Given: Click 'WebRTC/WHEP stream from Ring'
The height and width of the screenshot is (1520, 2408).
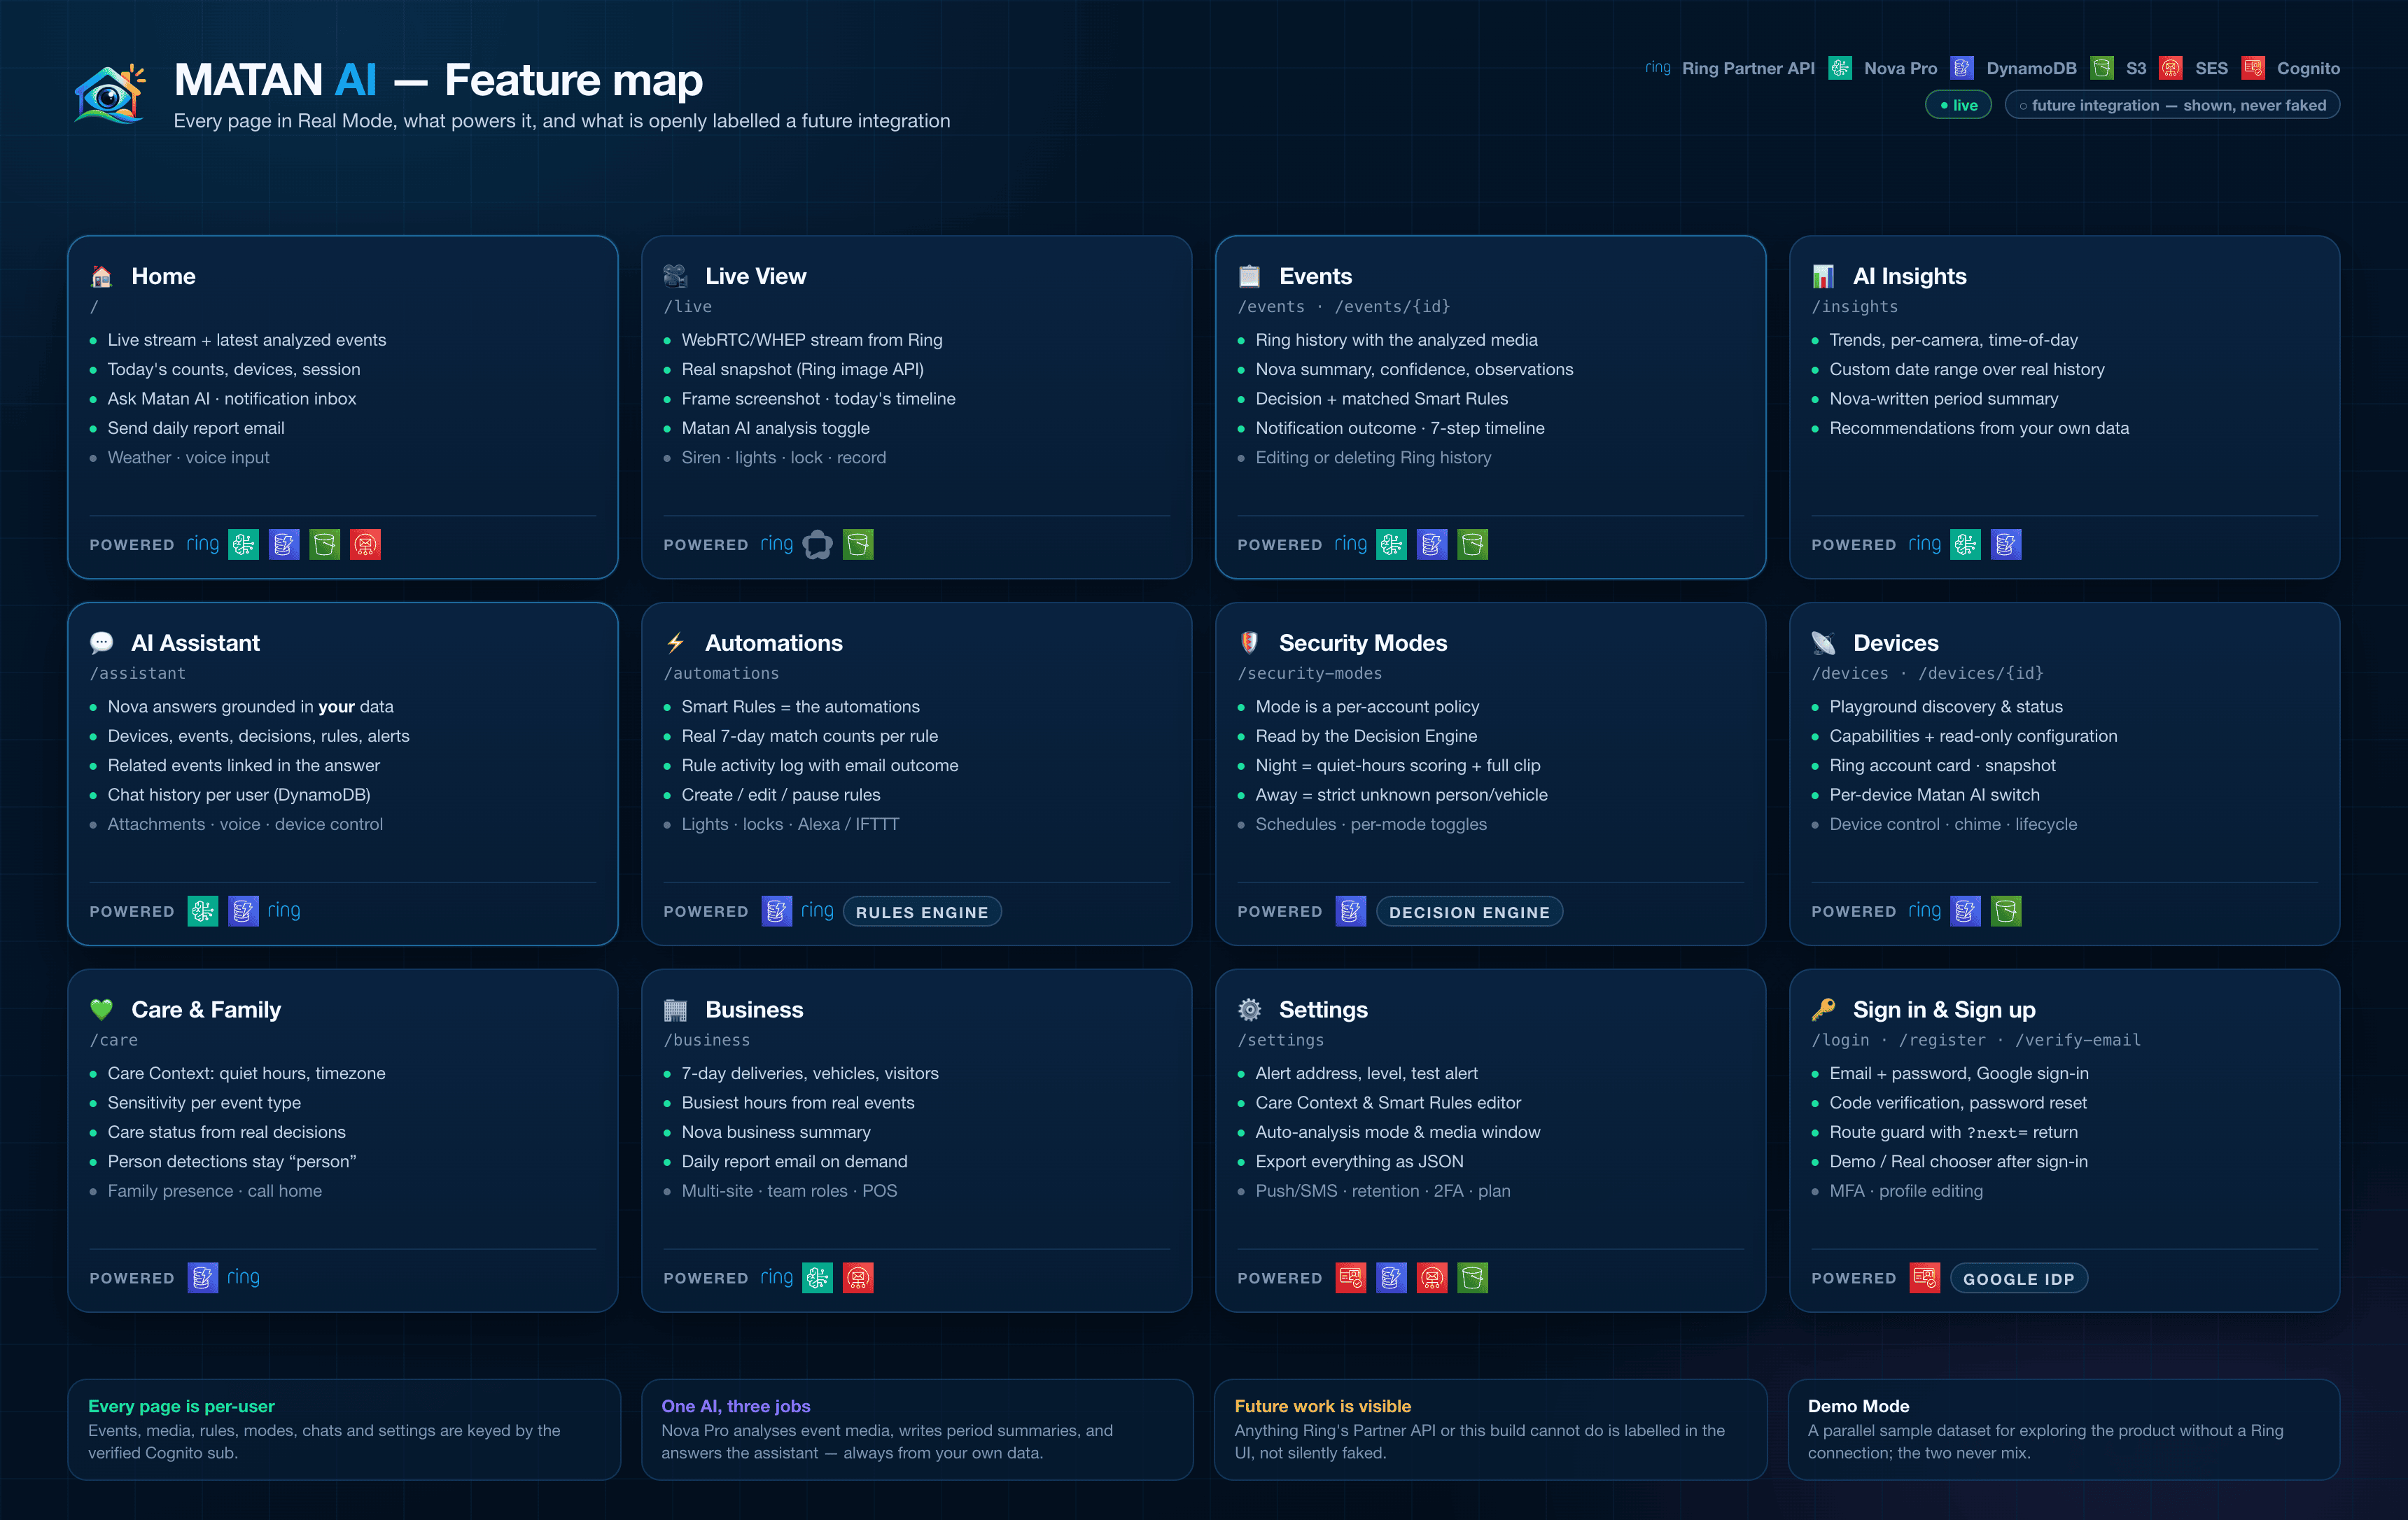Looking at the screenshot, I should click(812, 340).
